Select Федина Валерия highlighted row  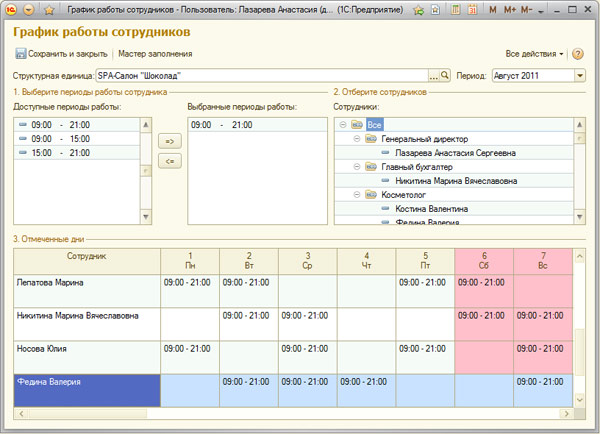(87, 390)
